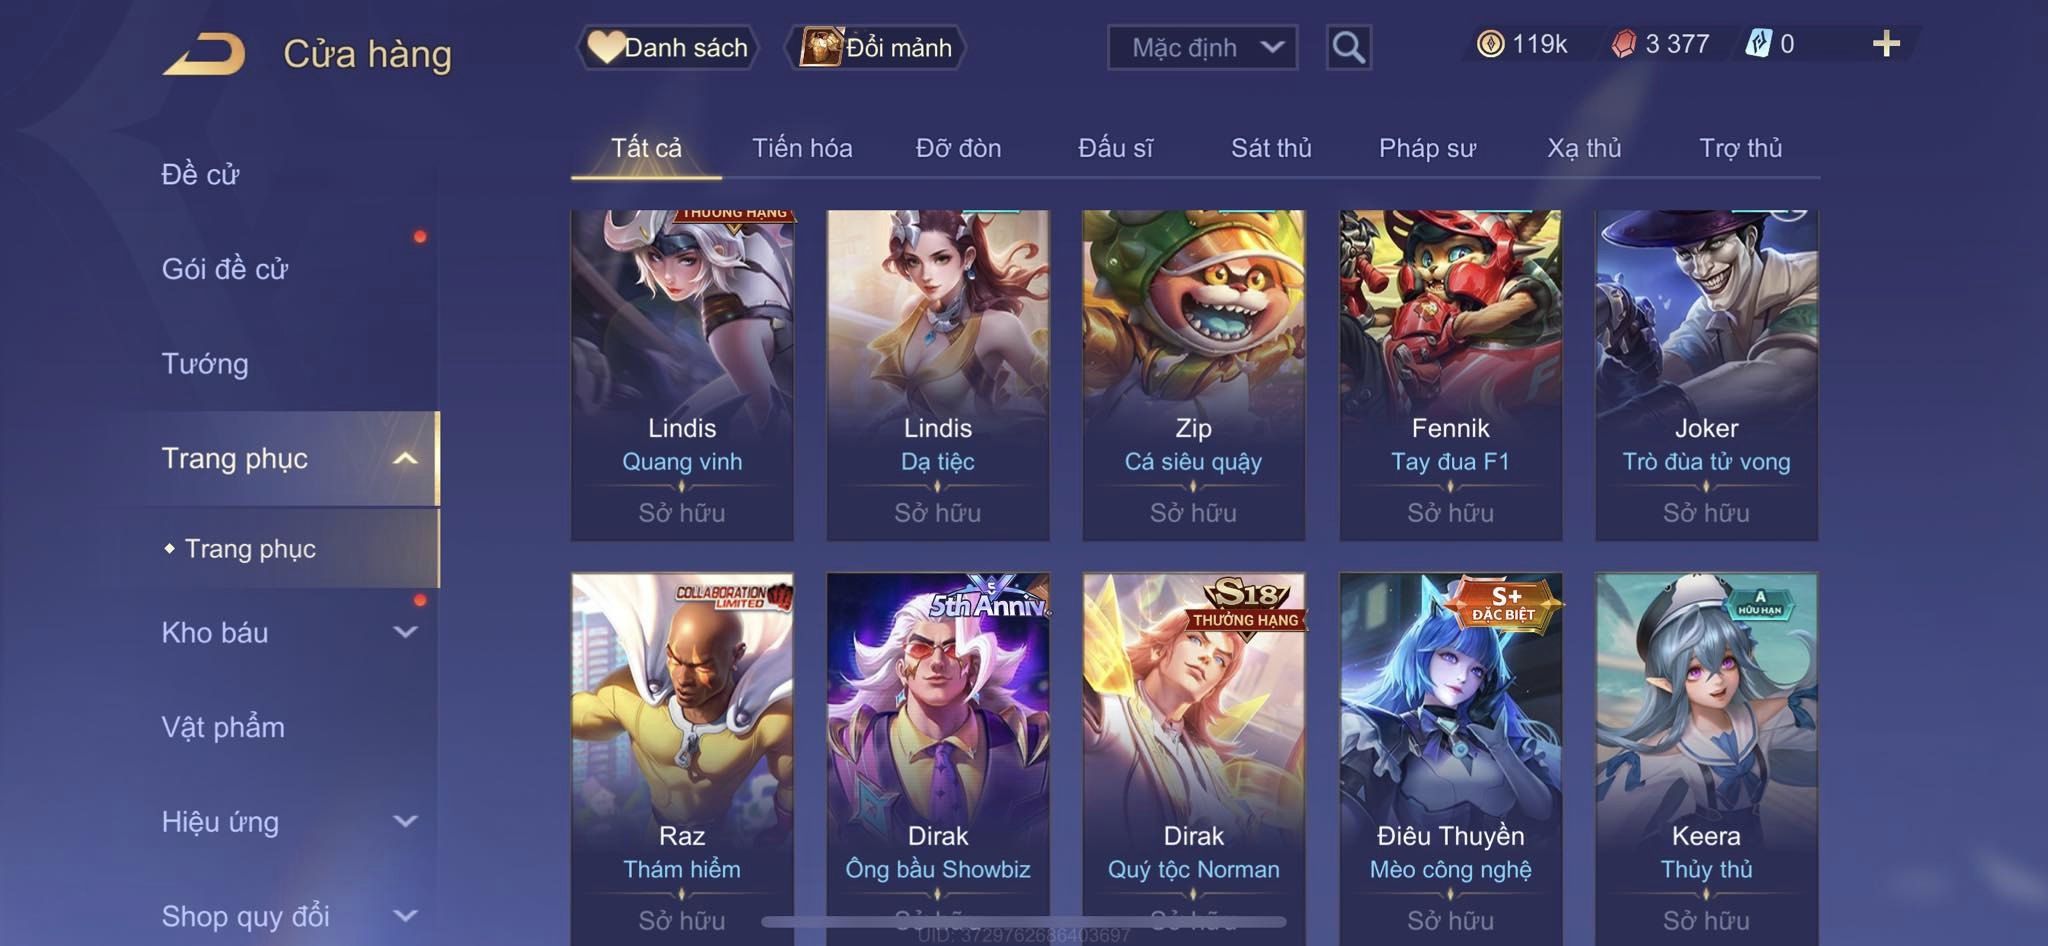Go back using the arrow icon
This screenshot has height=946, width=2048.
tap(204, 54)
